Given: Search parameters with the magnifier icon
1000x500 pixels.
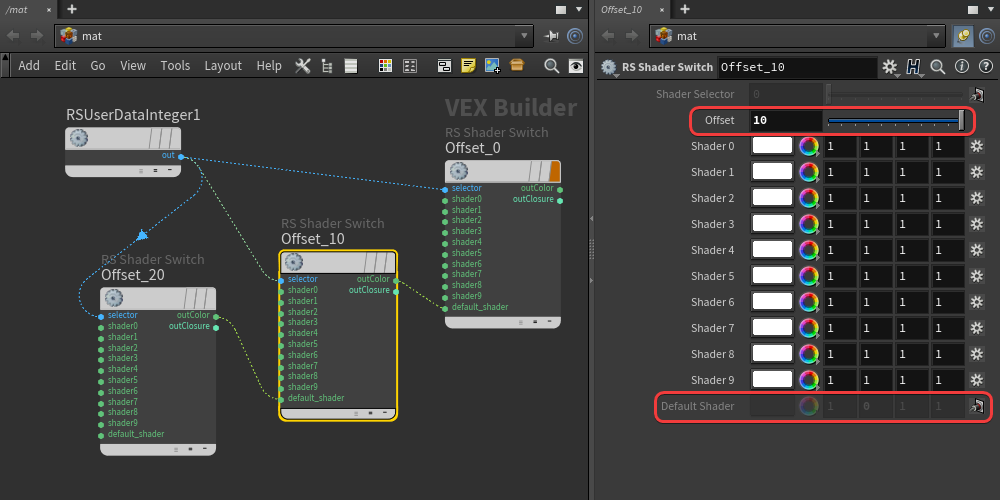Looking at the screenshot, I should pos(938,66).
